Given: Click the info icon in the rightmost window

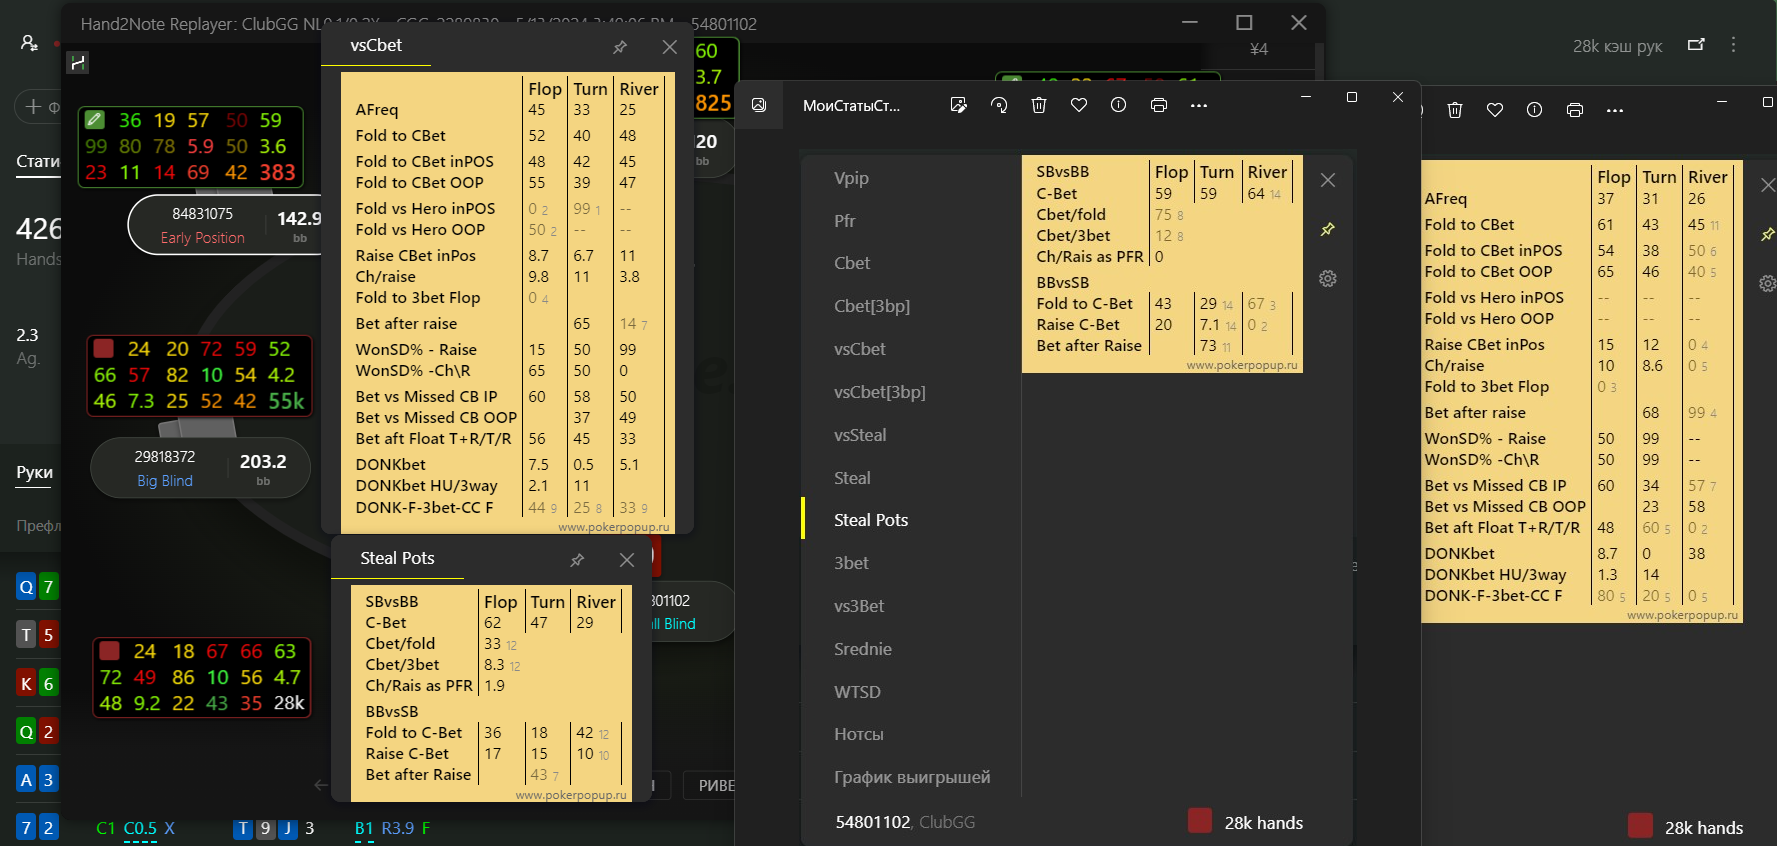Looking at the screenshot, I should point(1535,110).
